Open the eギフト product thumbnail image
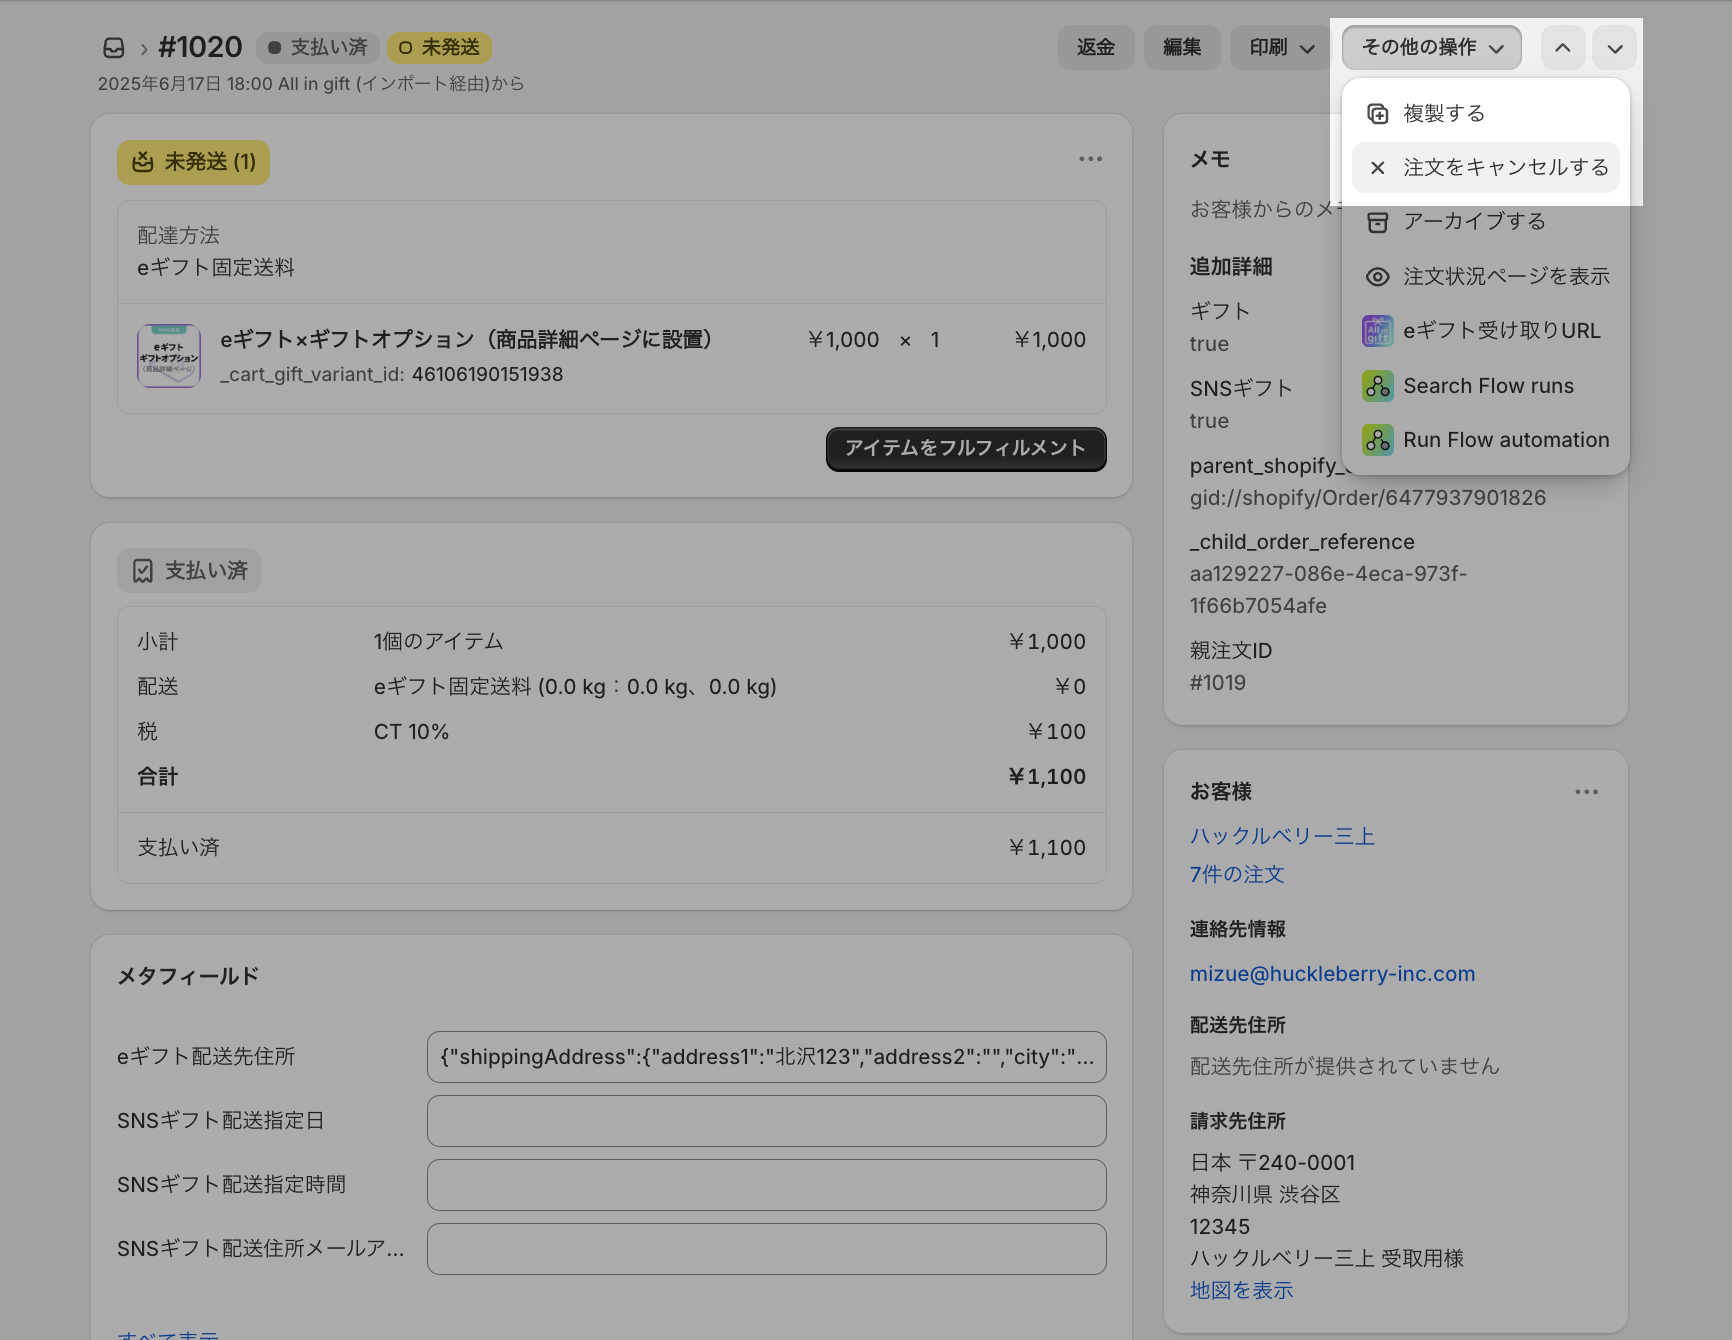Viewport: 1732px width, 1340px height. tap(169, 356)
